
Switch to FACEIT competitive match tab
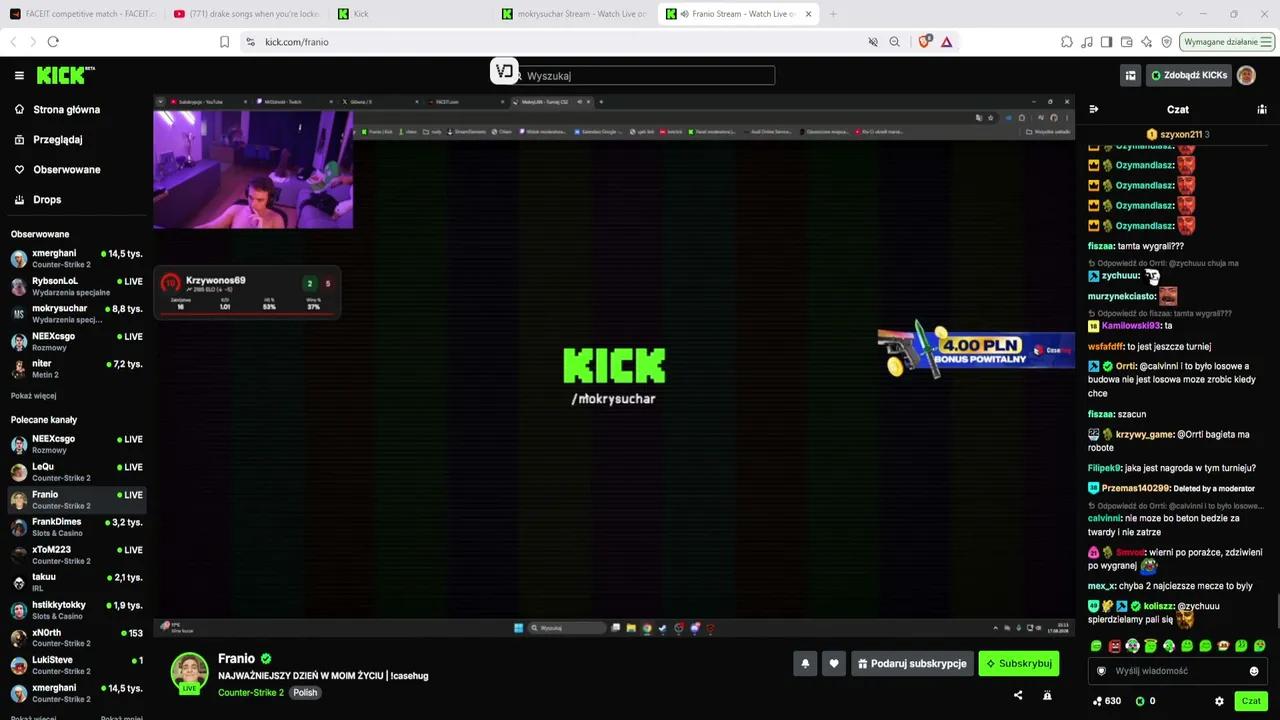pos(82,14)
